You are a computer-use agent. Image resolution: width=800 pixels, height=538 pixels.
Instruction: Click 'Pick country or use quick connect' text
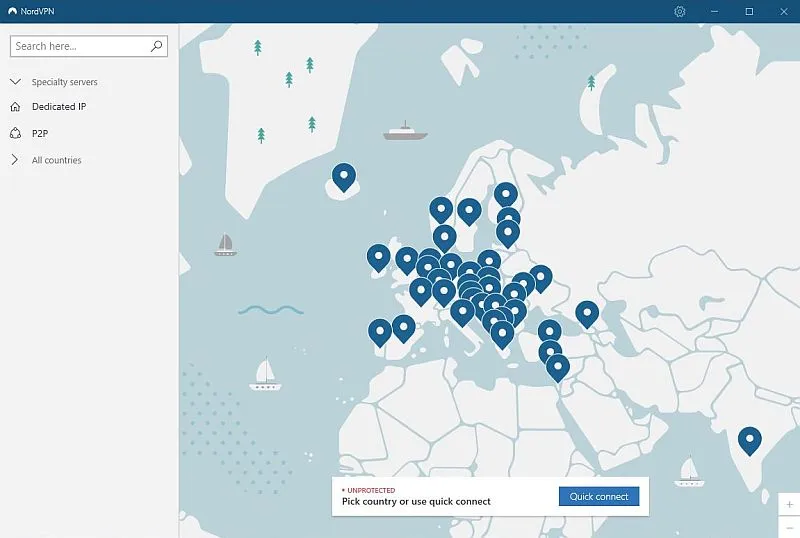pos(416,501)
